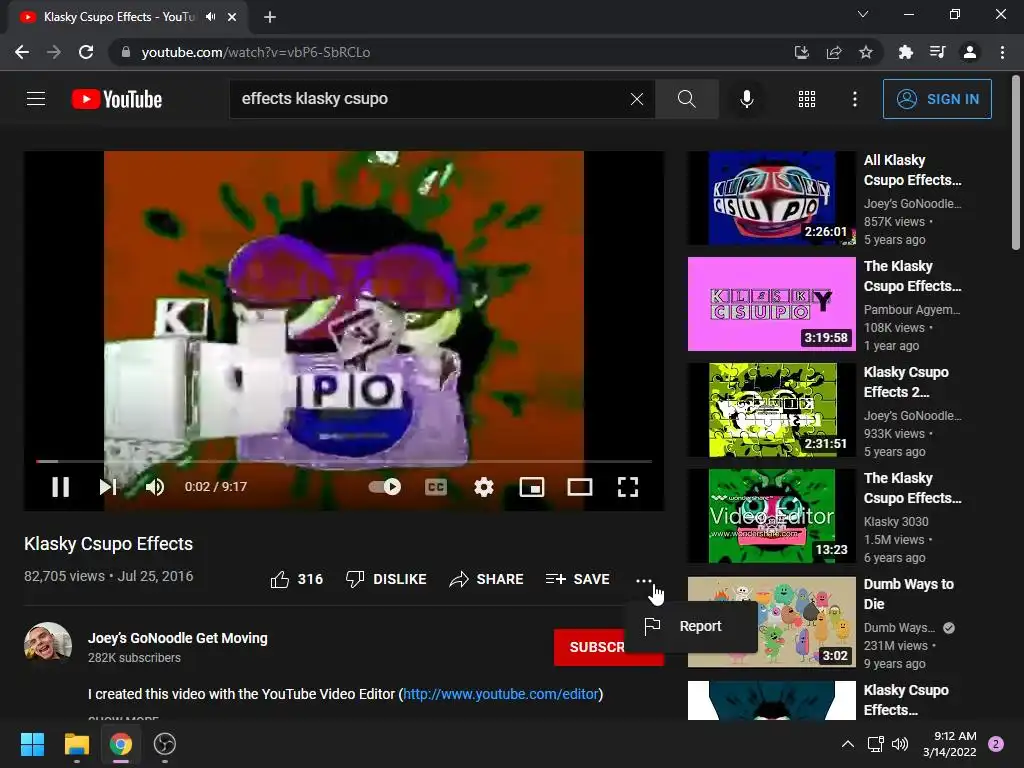Open the pink 3:19:58 video thumbnail

pos(772,304)
